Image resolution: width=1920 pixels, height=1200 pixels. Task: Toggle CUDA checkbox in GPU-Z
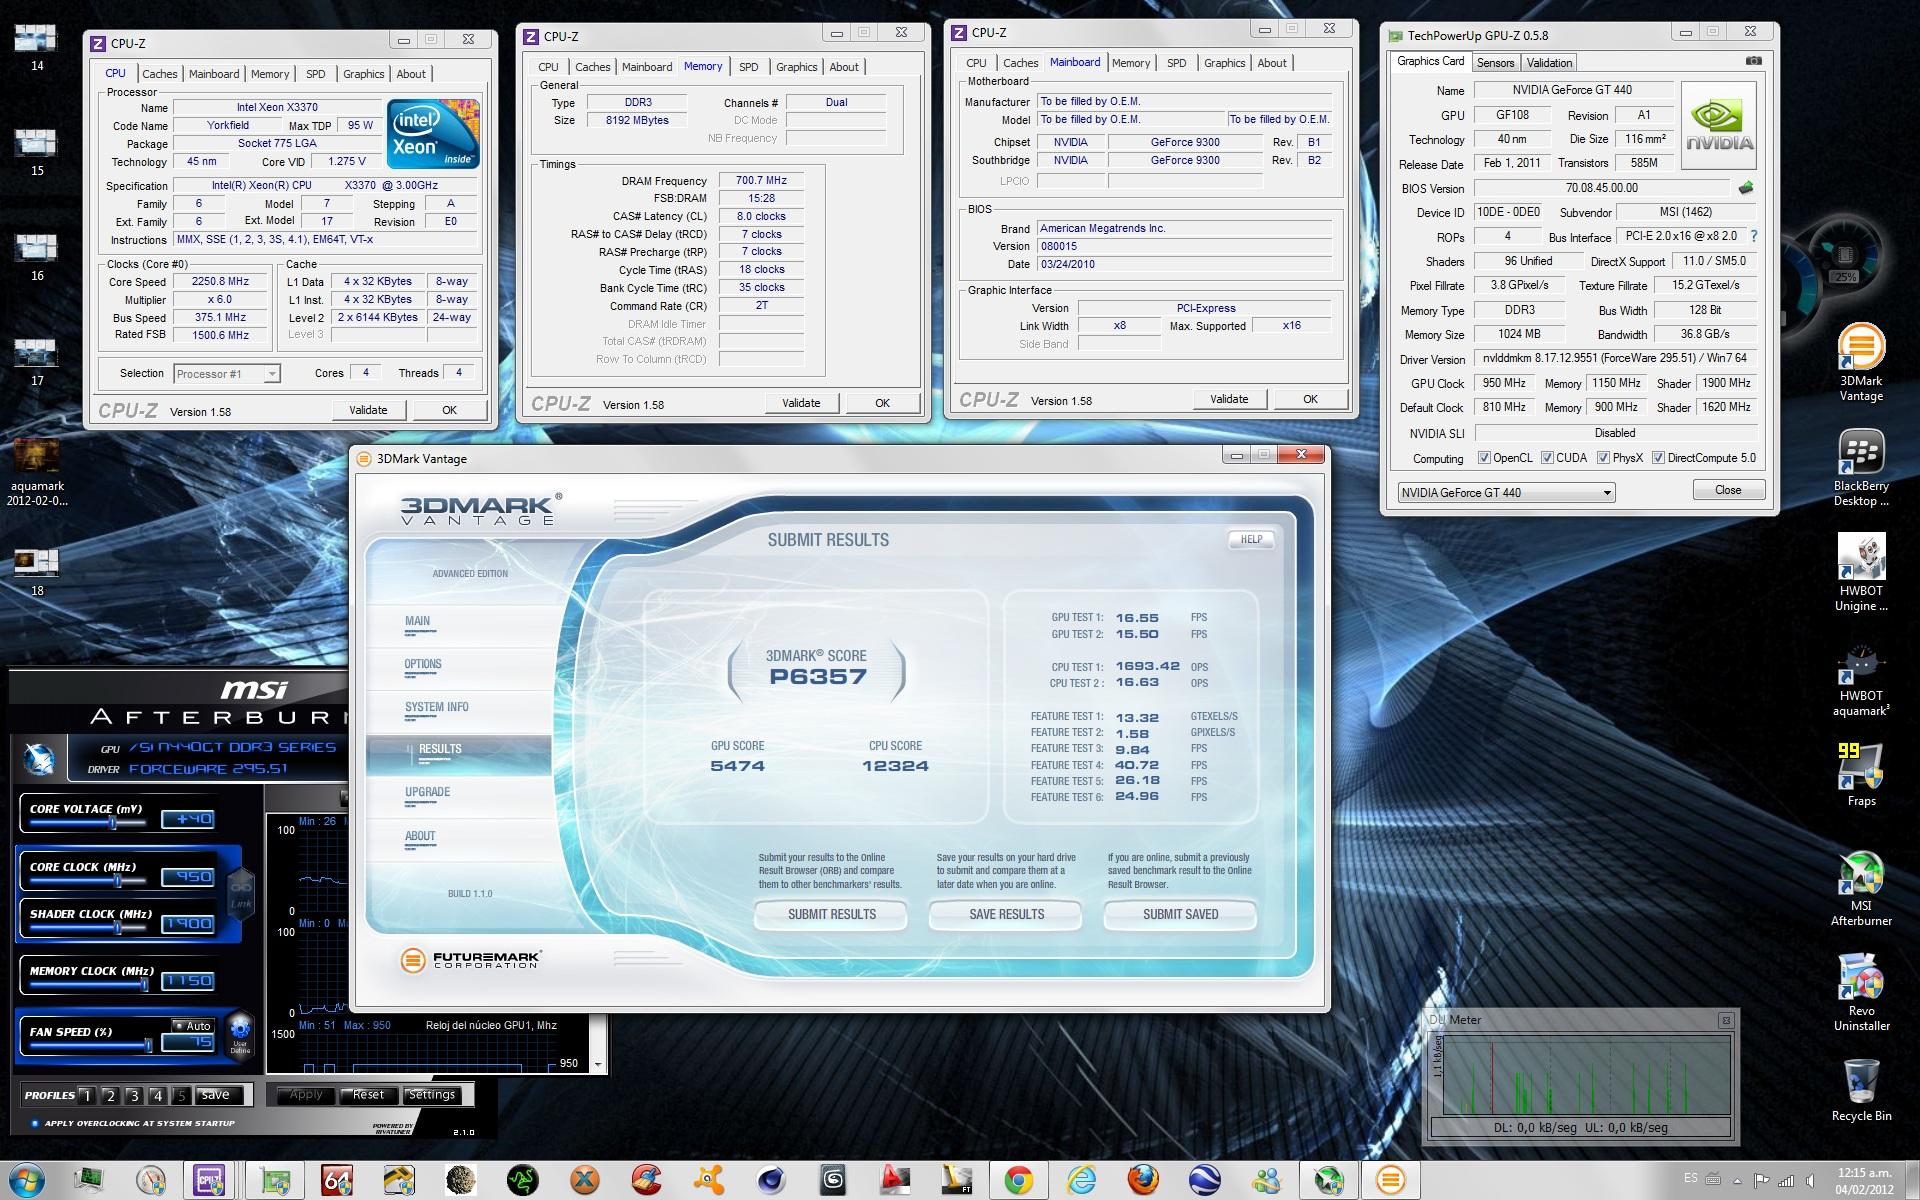[x=1547, y=458]
